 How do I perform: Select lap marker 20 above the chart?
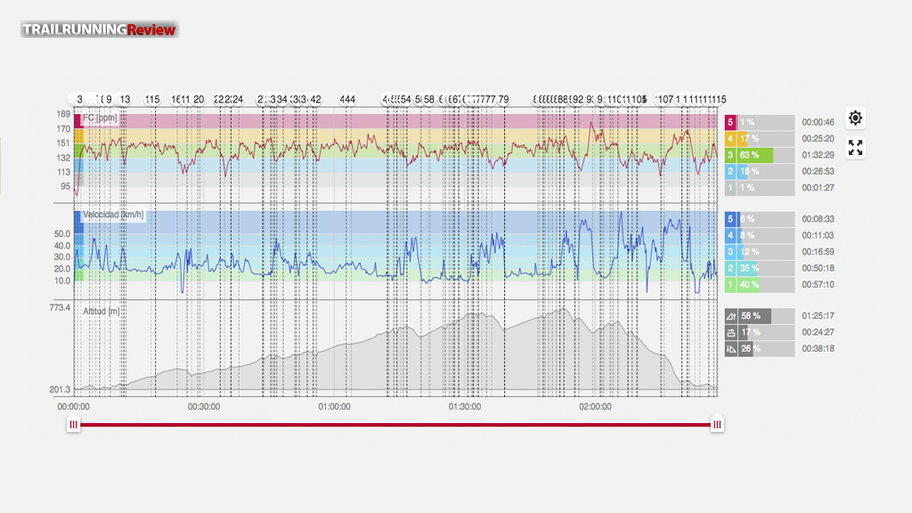pos(199,99)
